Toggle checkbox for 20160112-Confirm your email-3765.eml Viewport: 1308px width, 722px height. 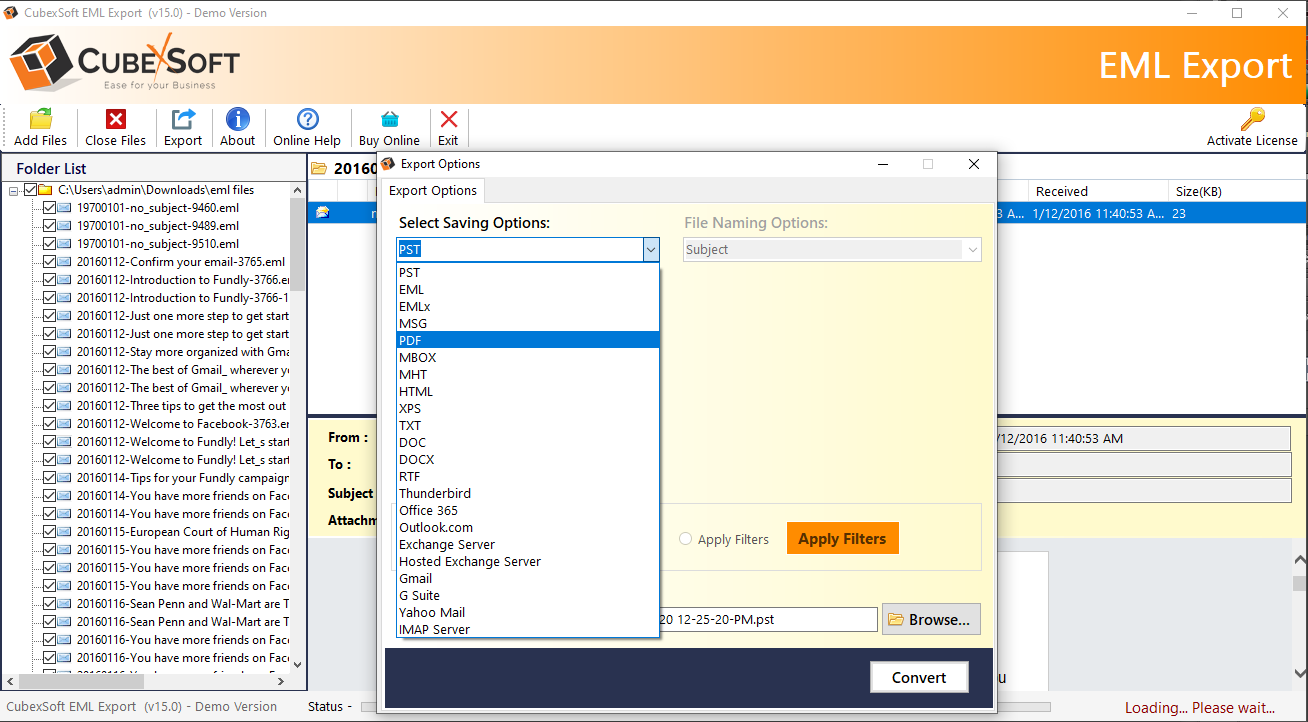pyautogui.click(x=49, y=262)
